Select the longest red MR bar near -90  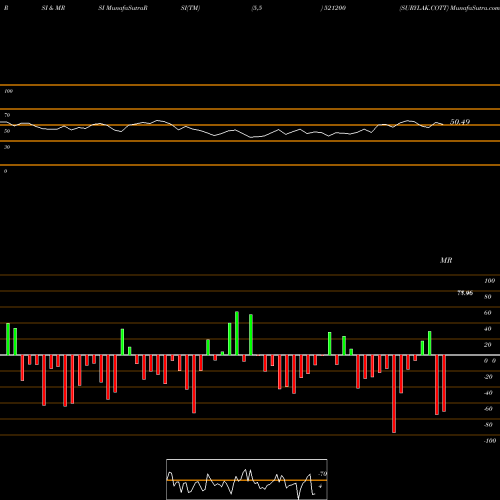tap(394, 394)
